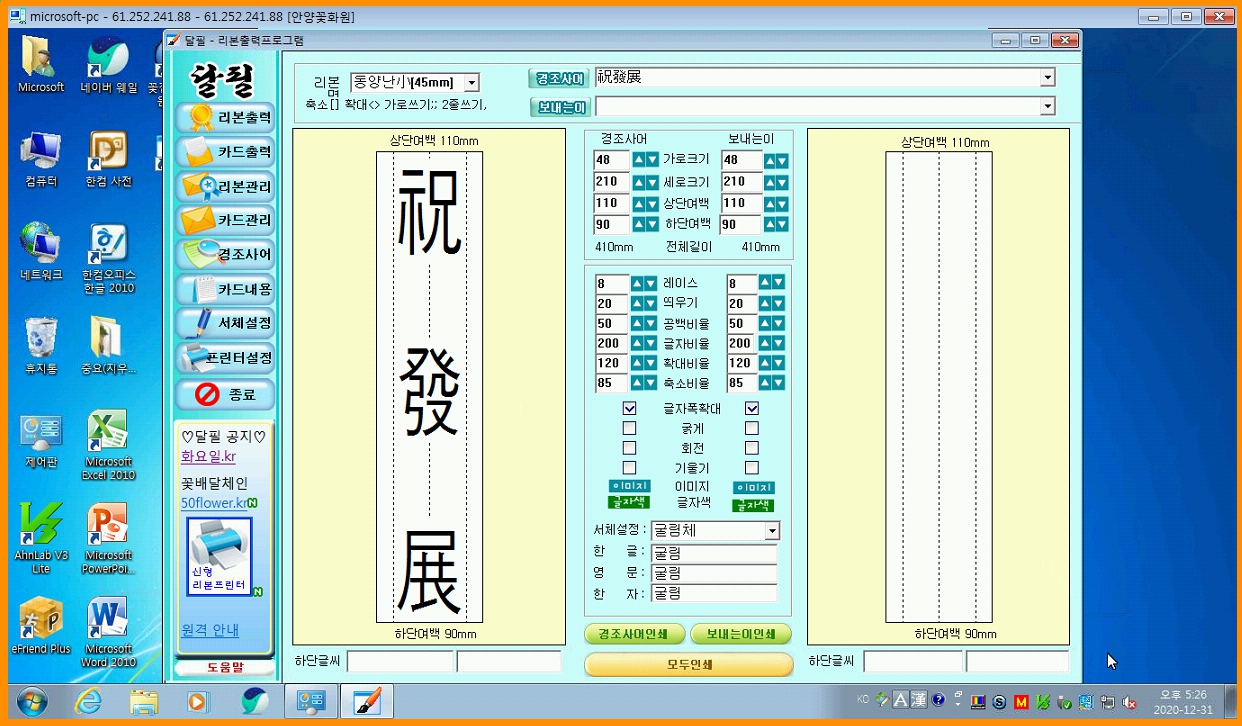This screenshot has height=726, width=1242.
Task: Enable the left 굵게 bold checkbox
Action: tap(629, 428)
